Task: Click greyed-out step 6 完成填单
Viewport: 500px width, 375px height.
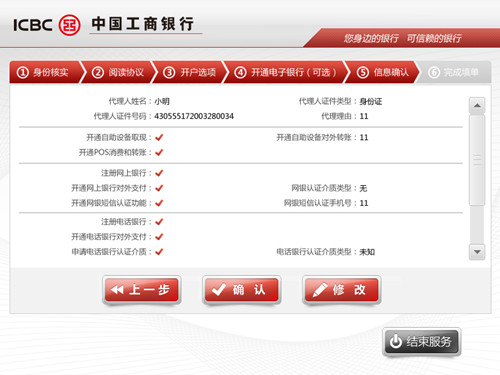Action: click(x=454, y=72)
